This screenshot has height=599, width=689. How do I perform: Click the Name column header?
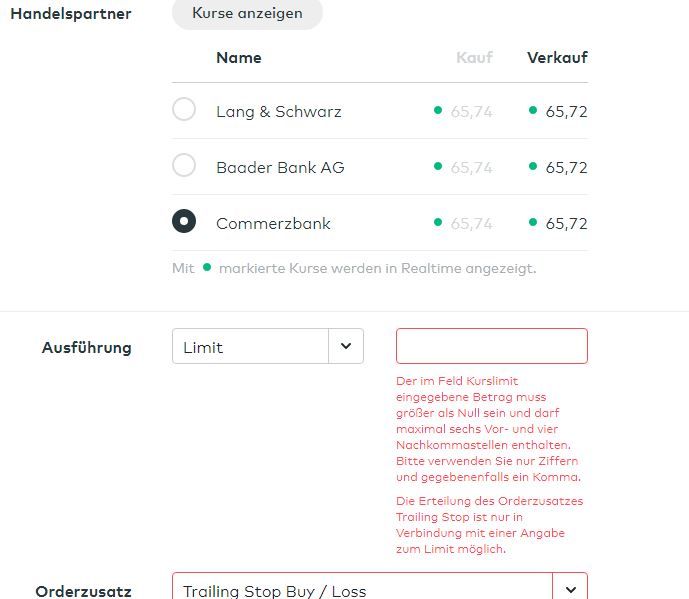click(238, 57)
